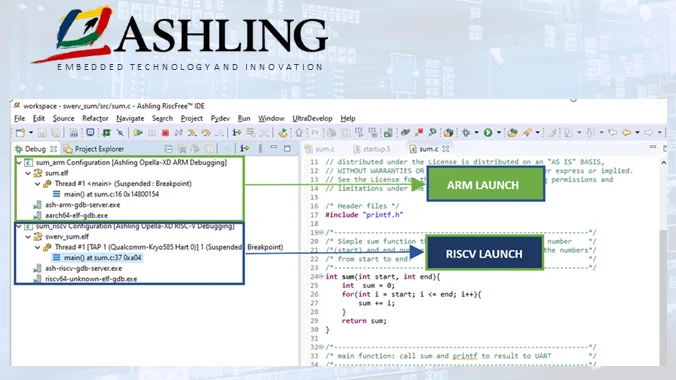Collapse swerv_sum.elf tree node
Screen dimensions: 676x380
[28, 237]
